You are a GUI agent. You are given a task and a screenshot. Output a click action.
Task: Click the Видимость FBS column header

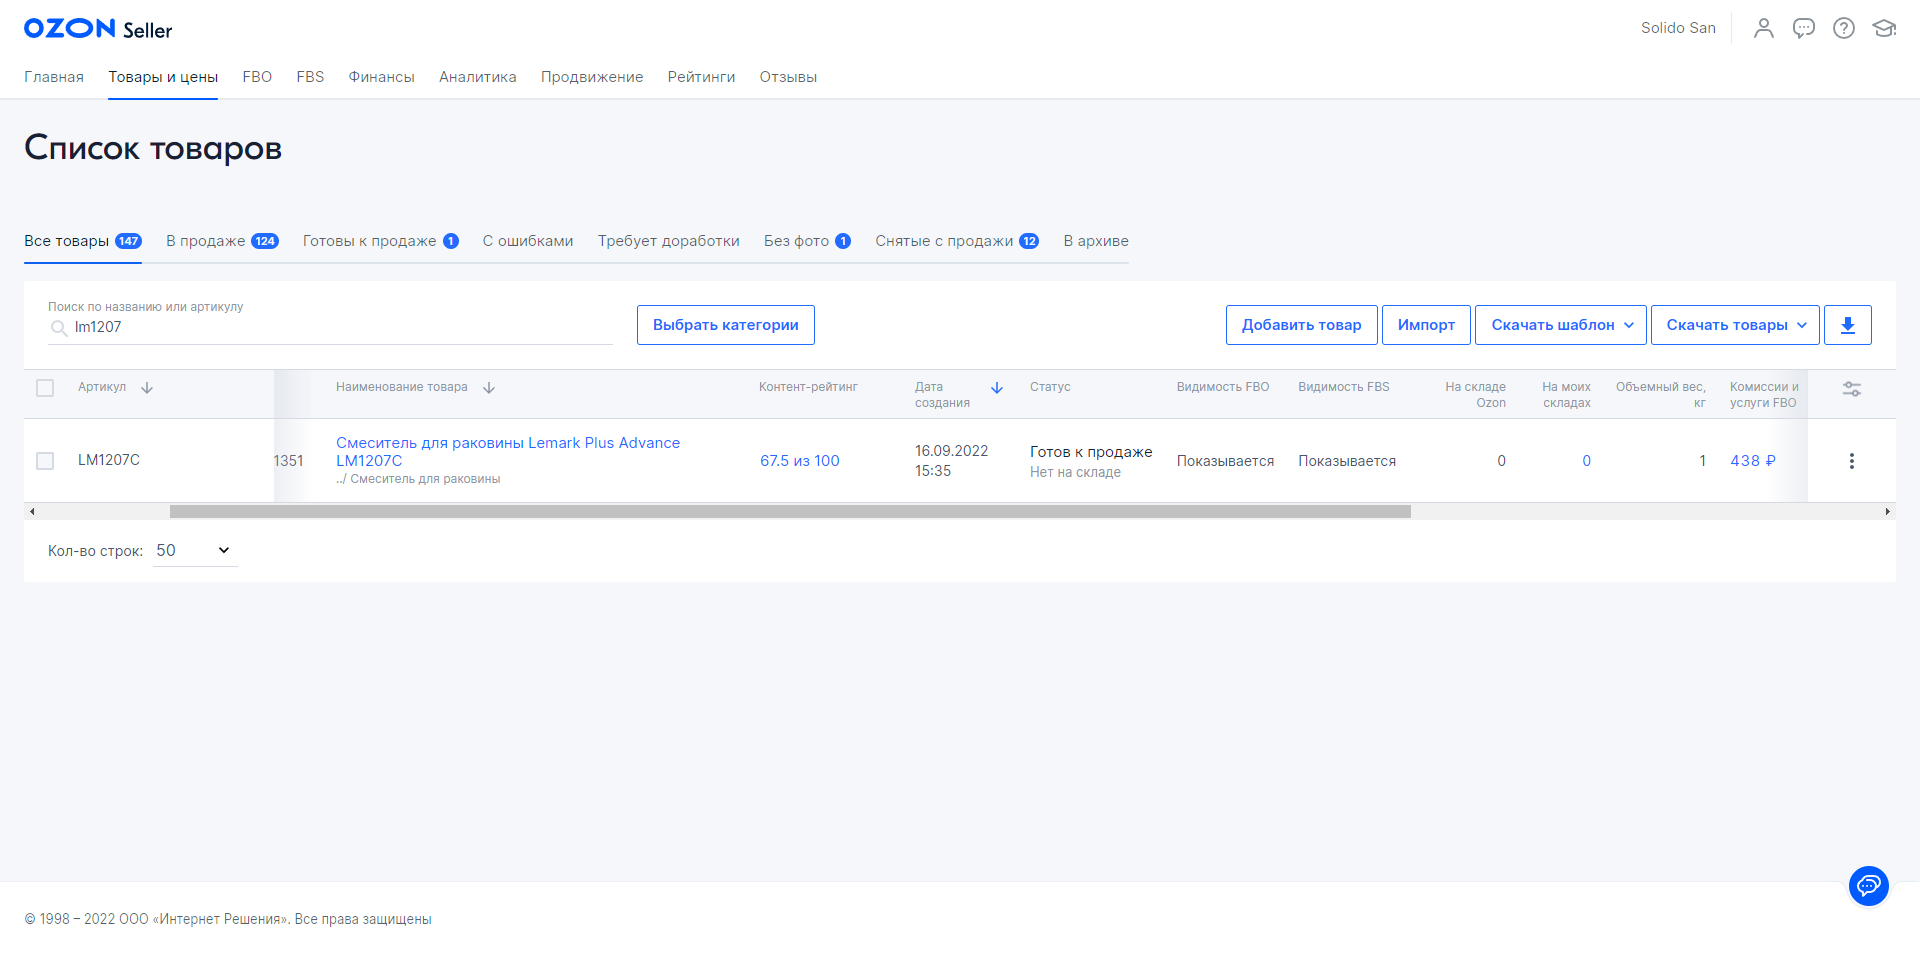[1344, 387]
